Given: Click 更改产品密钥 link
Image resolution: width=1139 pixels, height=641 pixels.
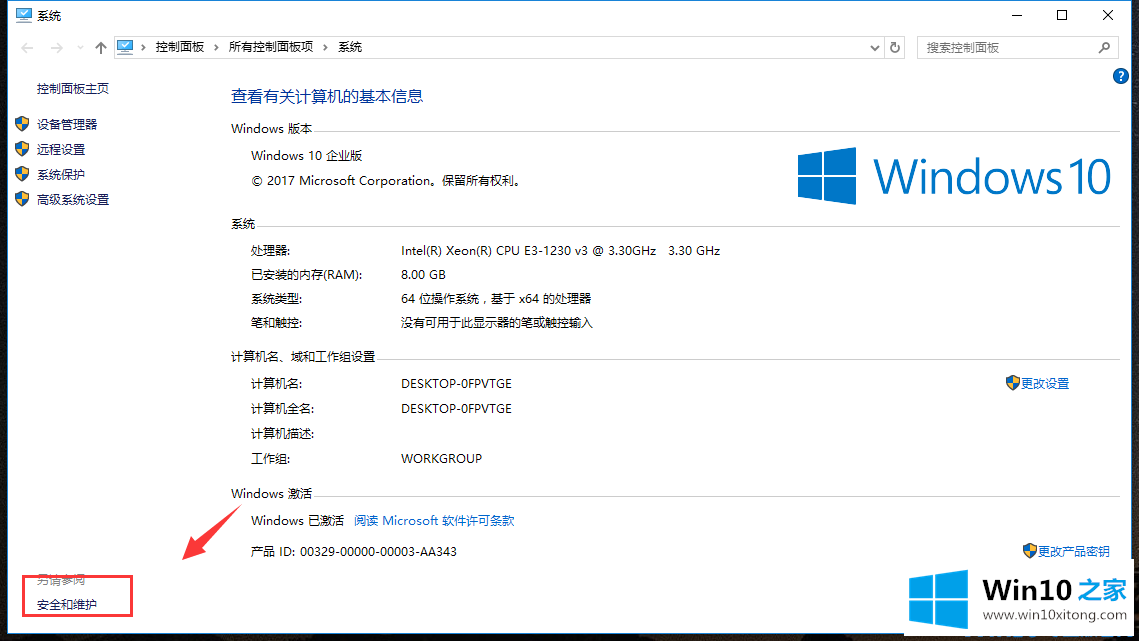Looking at the screenshot, I should coord(1073,552).
